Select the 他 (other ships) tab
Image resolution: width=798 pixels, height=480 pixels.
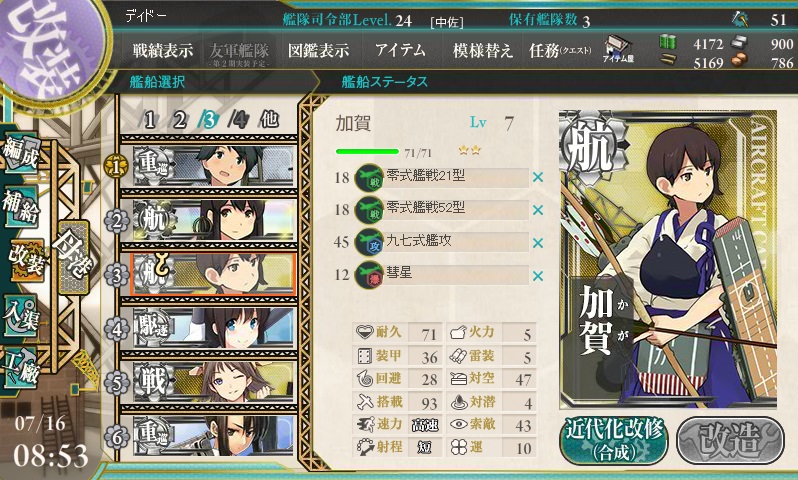[x=269, y=120]
